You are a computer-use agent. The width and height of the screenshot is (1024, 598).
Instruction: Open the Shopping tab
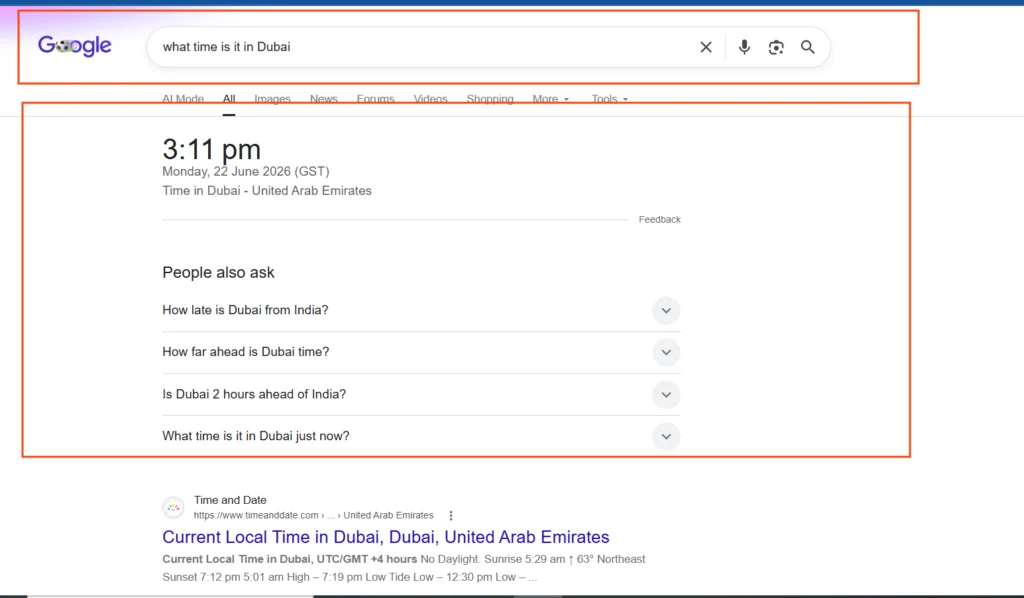490,99
